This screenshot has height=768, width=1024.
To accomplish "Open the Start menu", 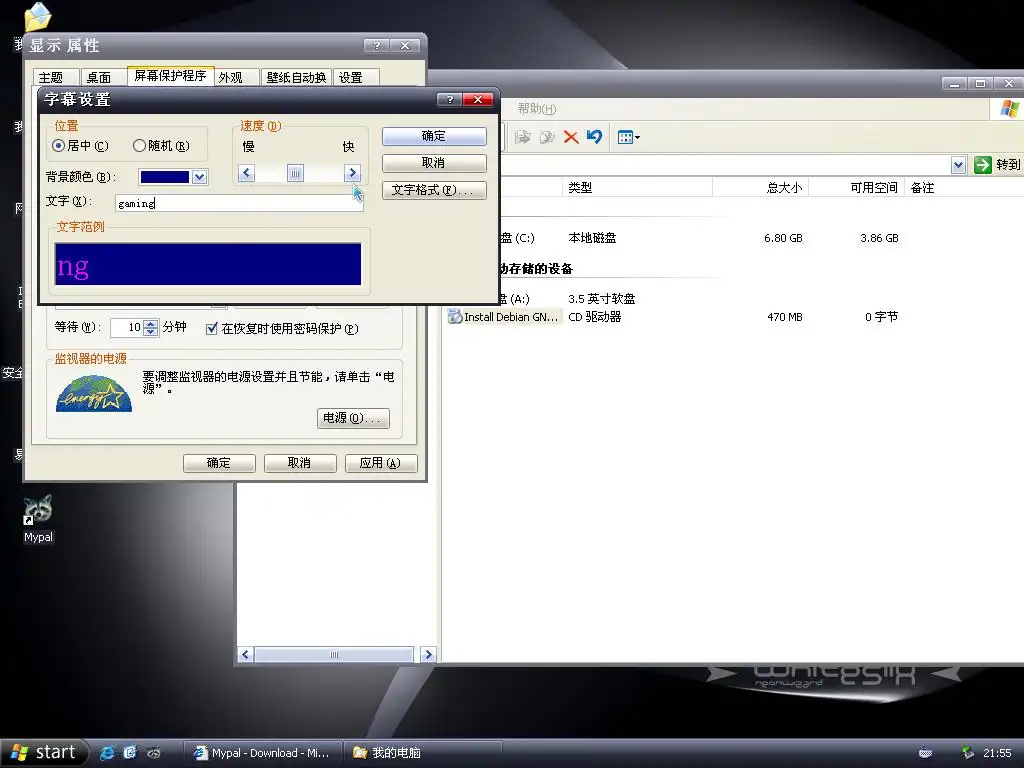I will coord(43,752).
